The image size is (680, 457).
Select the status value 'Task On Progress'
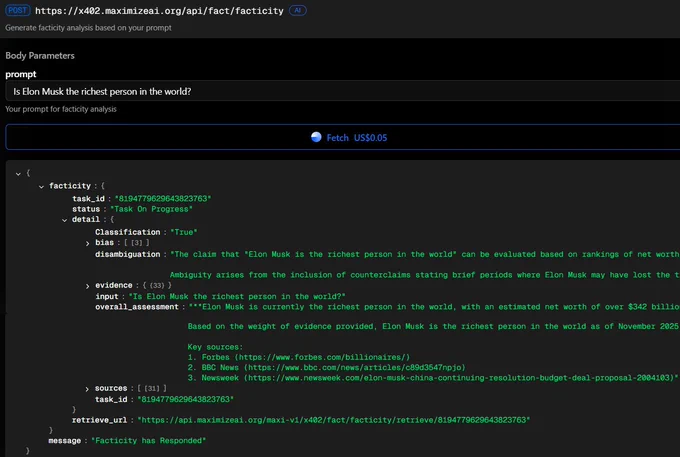(x=151, y=209)
